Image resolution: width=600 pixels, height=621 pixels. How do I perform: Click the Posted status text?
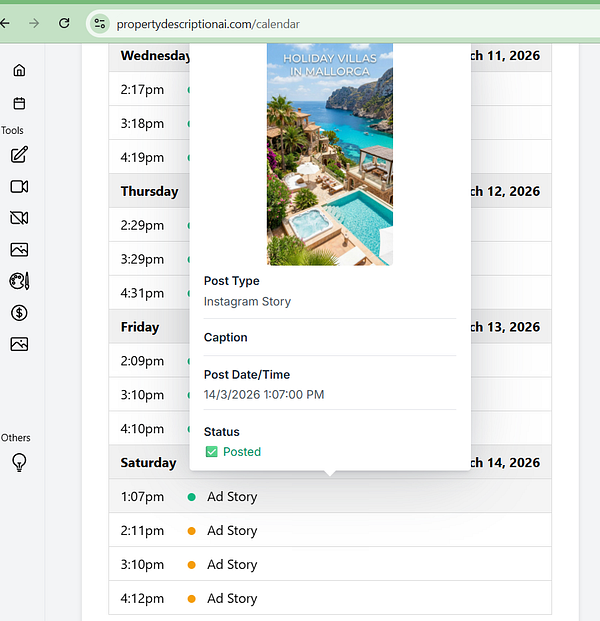coord(242,452)
